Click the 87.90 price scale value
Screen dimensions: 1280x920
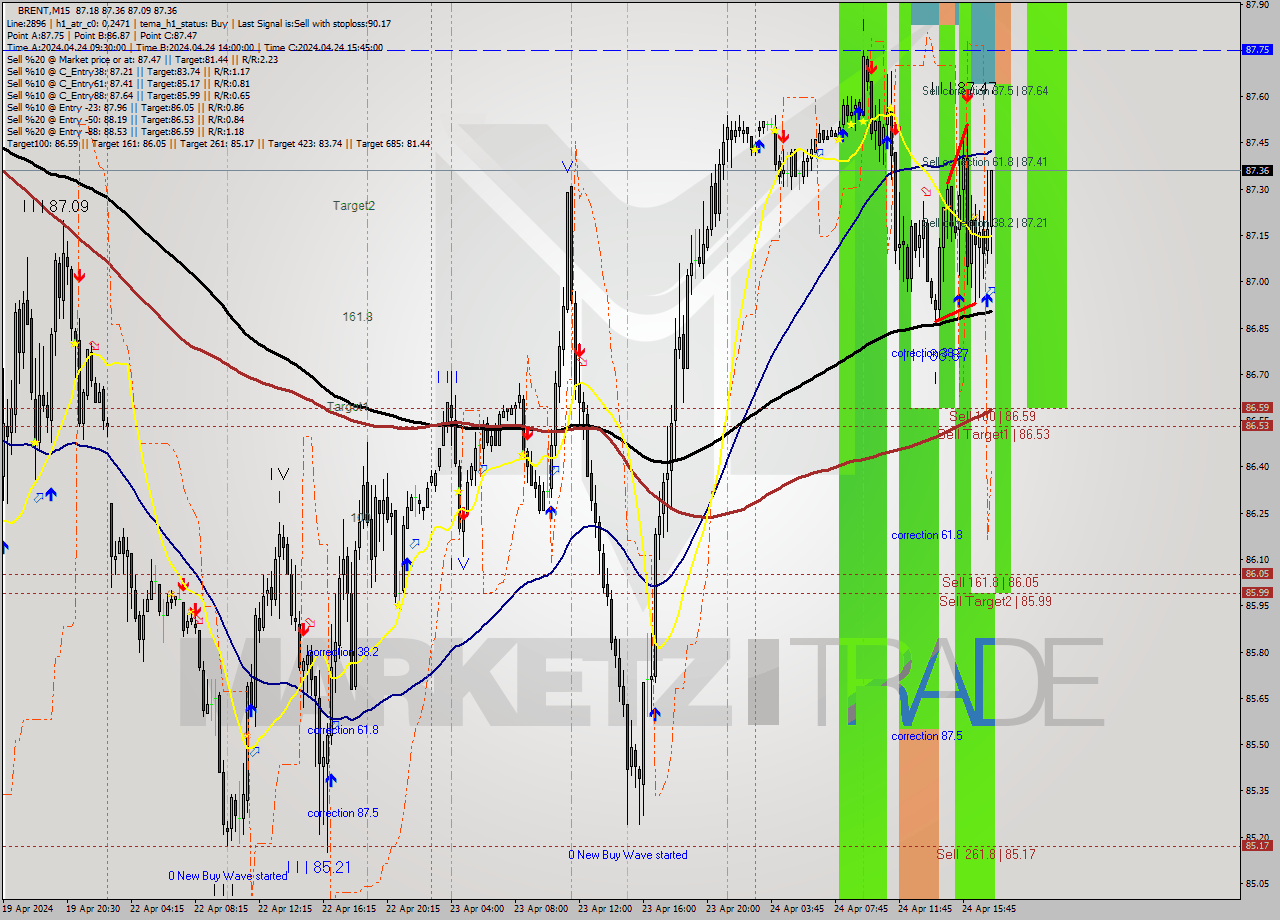pyautogui.click(x=1257, y=4)
